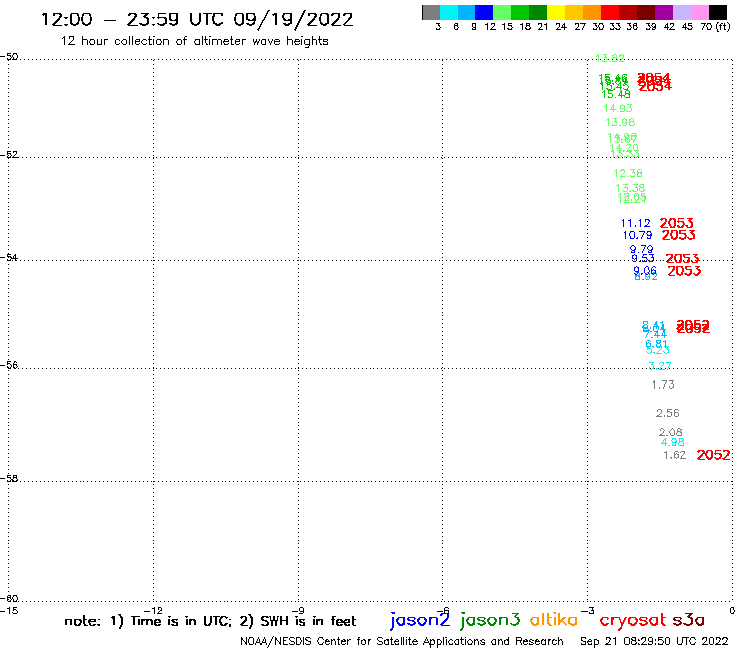Click the yellow swatch in the color scale

556,12
